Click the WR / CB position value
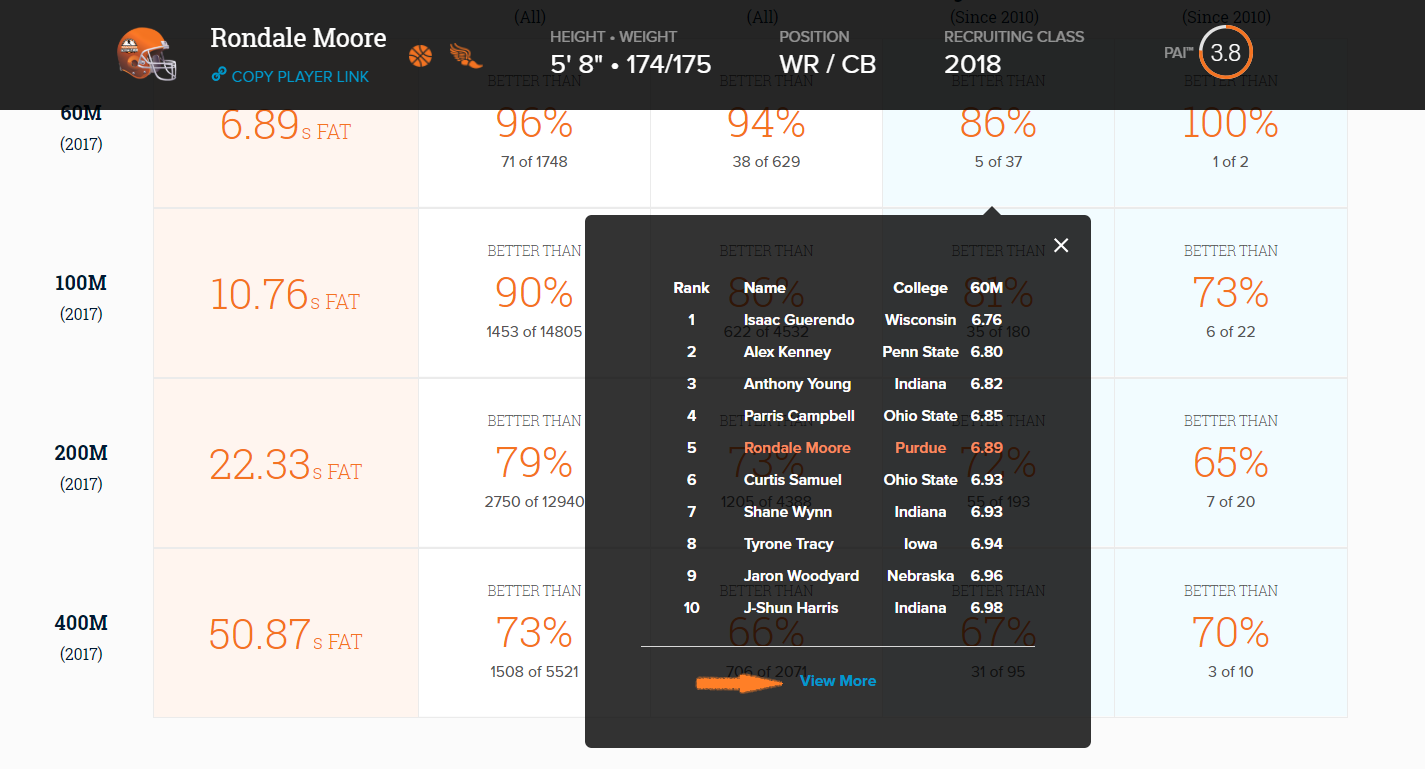This screenshot has width=1425, height=769. (828, 64)
